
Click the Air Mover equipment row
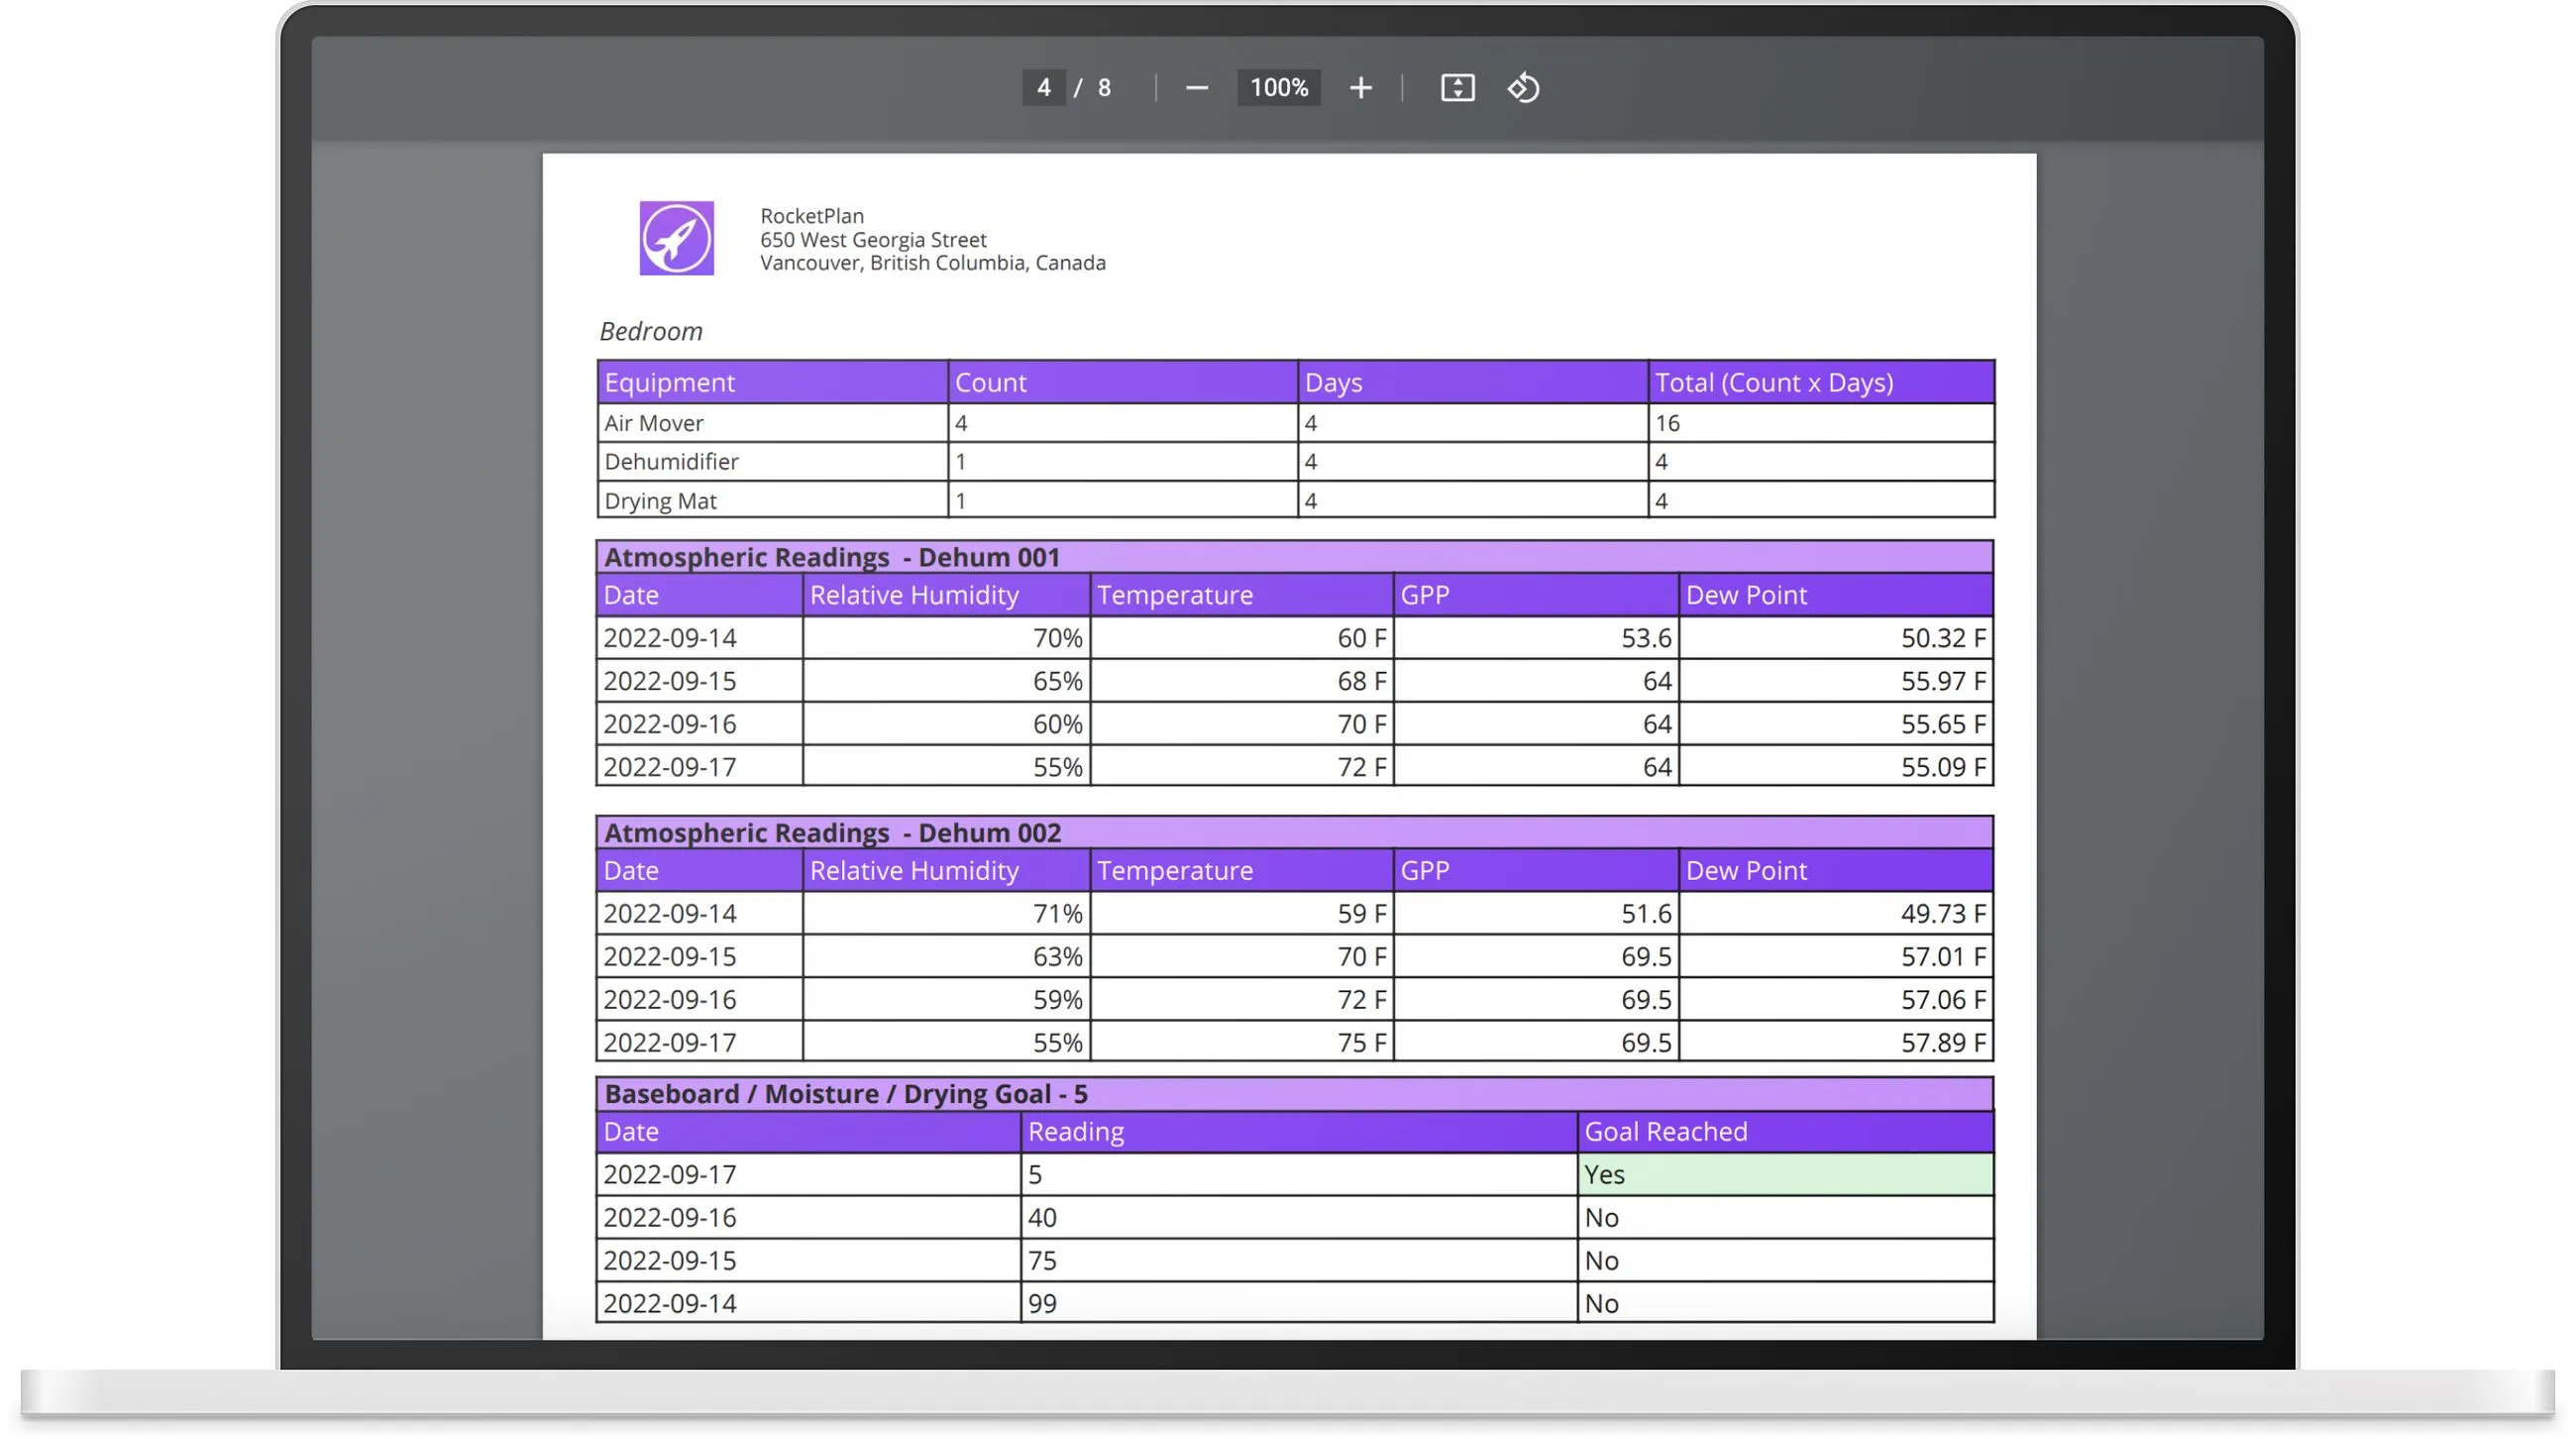(x=653, y=422)
